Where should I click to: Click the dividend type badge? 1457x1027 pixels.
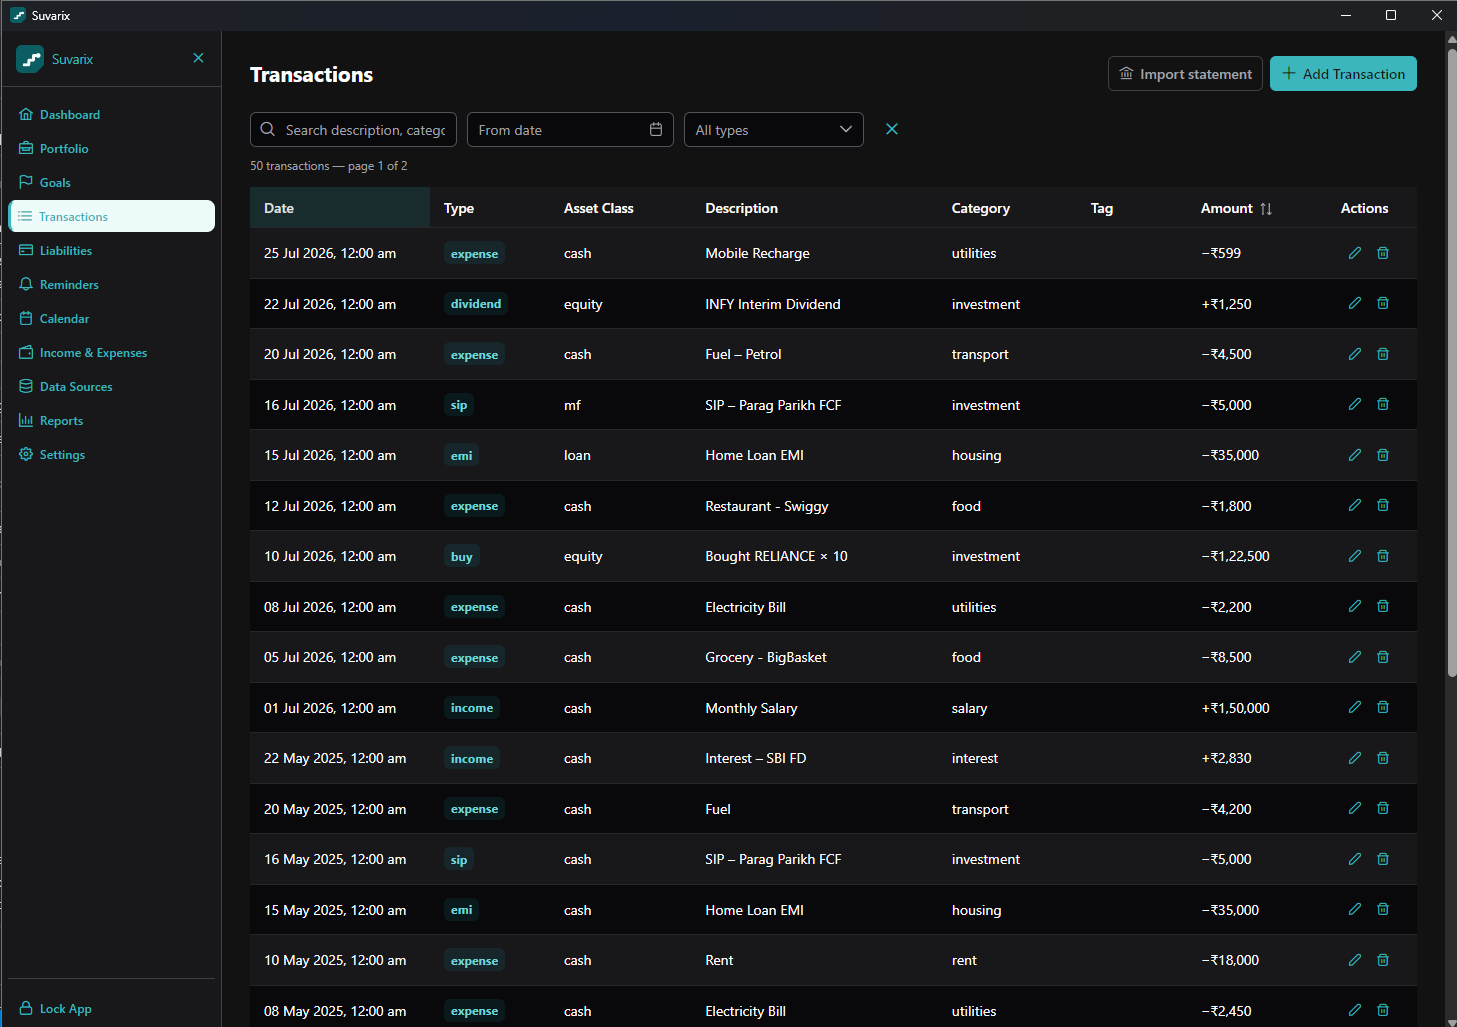(476, 304)
